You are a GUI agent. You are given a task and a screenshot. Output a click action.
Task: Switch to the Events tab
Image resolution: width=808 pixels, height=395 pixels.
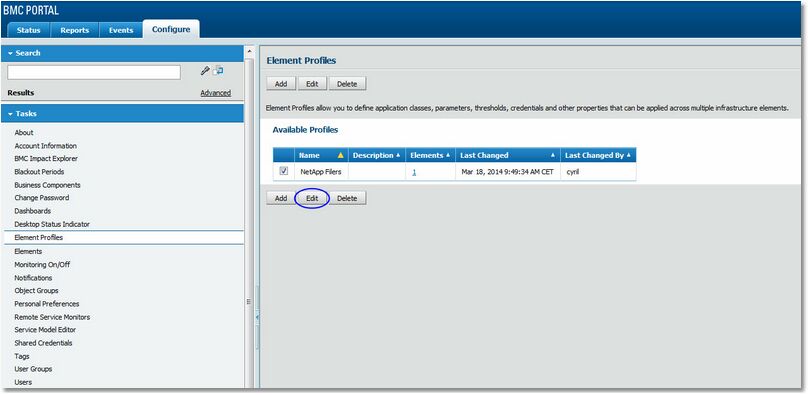121,30
